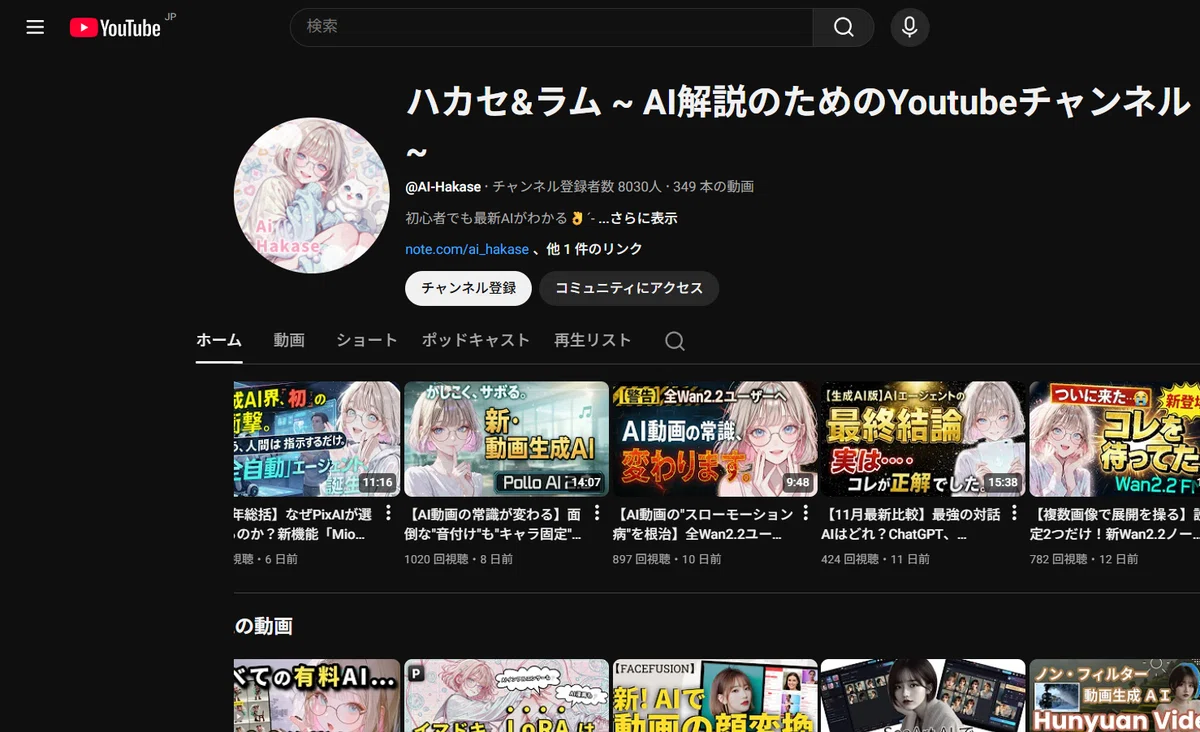This screenshot has width=1200, height=732.
Task: Open the コレを待ってた Wan2.2 thumbnail
Action: pos(1115,438)
